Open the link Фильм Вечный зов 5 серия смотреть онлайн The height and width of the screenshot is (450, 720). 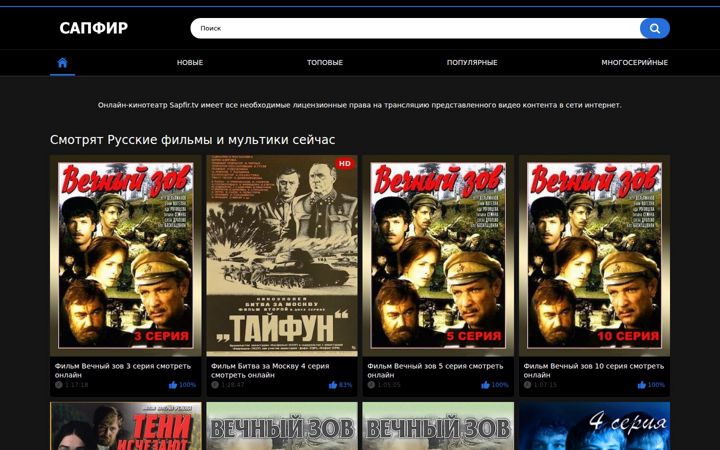(x=435, y=371)
